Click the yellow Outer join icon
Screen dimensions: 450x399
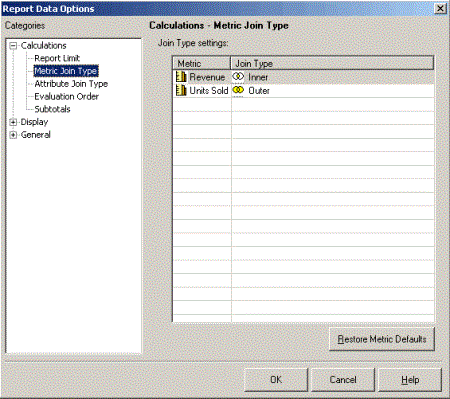click(238, 90)
